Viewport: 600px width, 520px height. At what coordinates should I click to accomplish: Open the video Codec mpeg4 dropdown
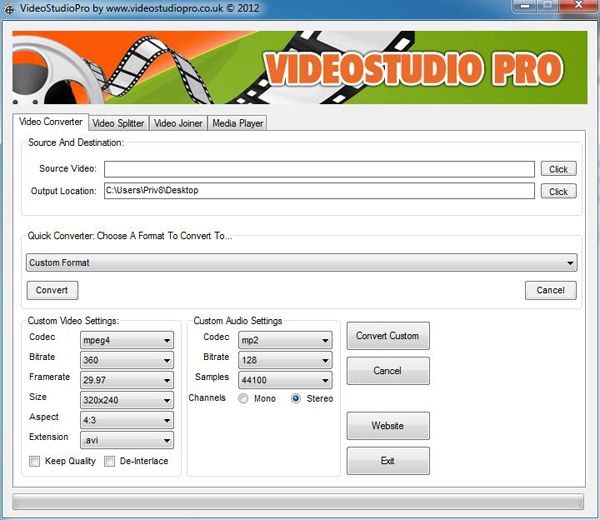click(x=127, y=340)
